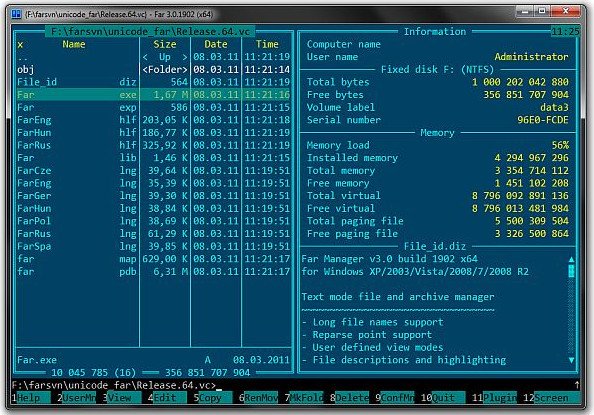This screenshot has width=594, height=415.
Task: Click the Memory section heading
Action: point(437,133)
